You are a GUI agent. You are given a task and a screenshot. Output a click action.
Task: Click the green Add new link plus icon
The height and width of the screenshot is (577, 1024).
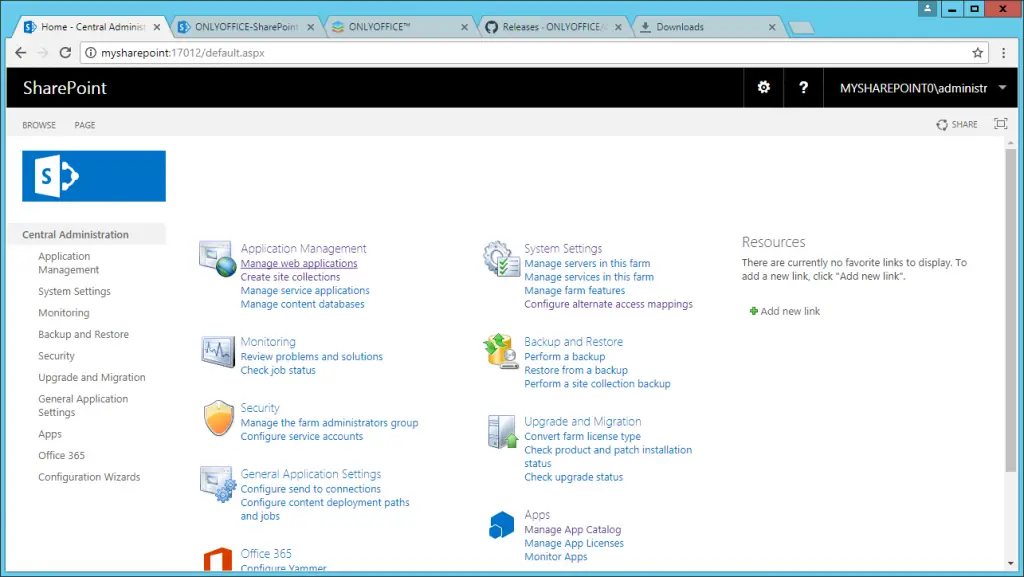point(753,311)
